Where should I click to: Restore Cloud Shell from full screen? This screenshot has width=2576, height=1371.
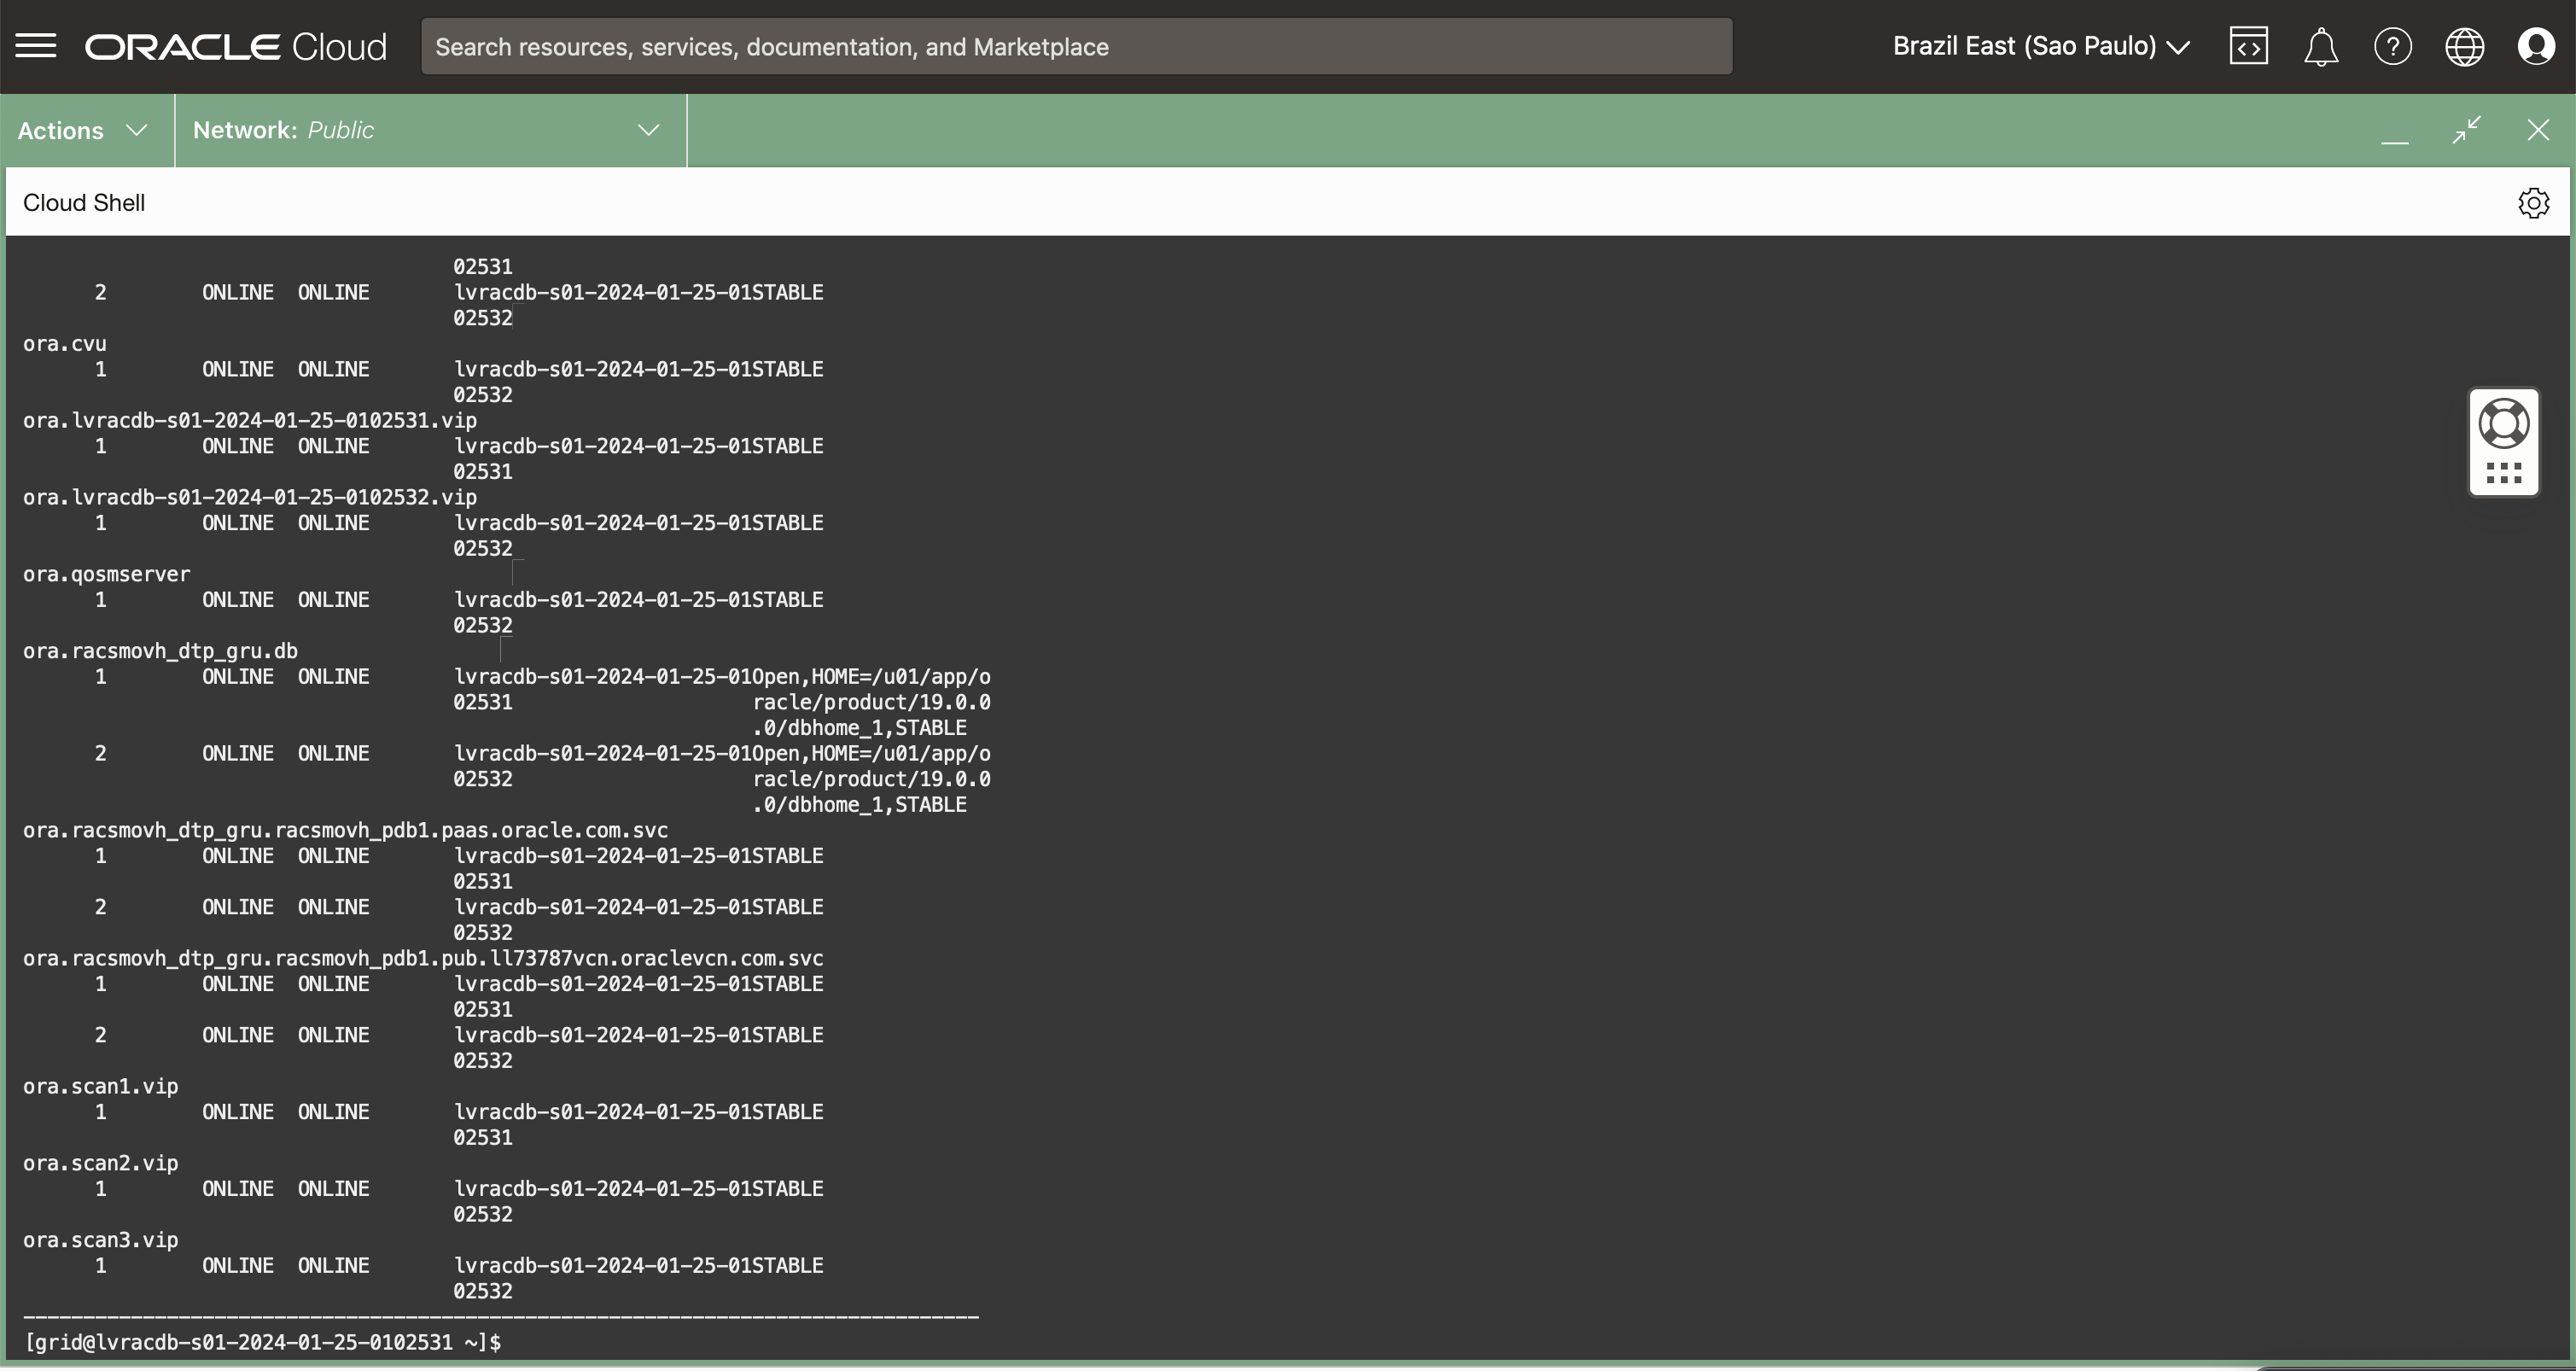pos(2466,130)
